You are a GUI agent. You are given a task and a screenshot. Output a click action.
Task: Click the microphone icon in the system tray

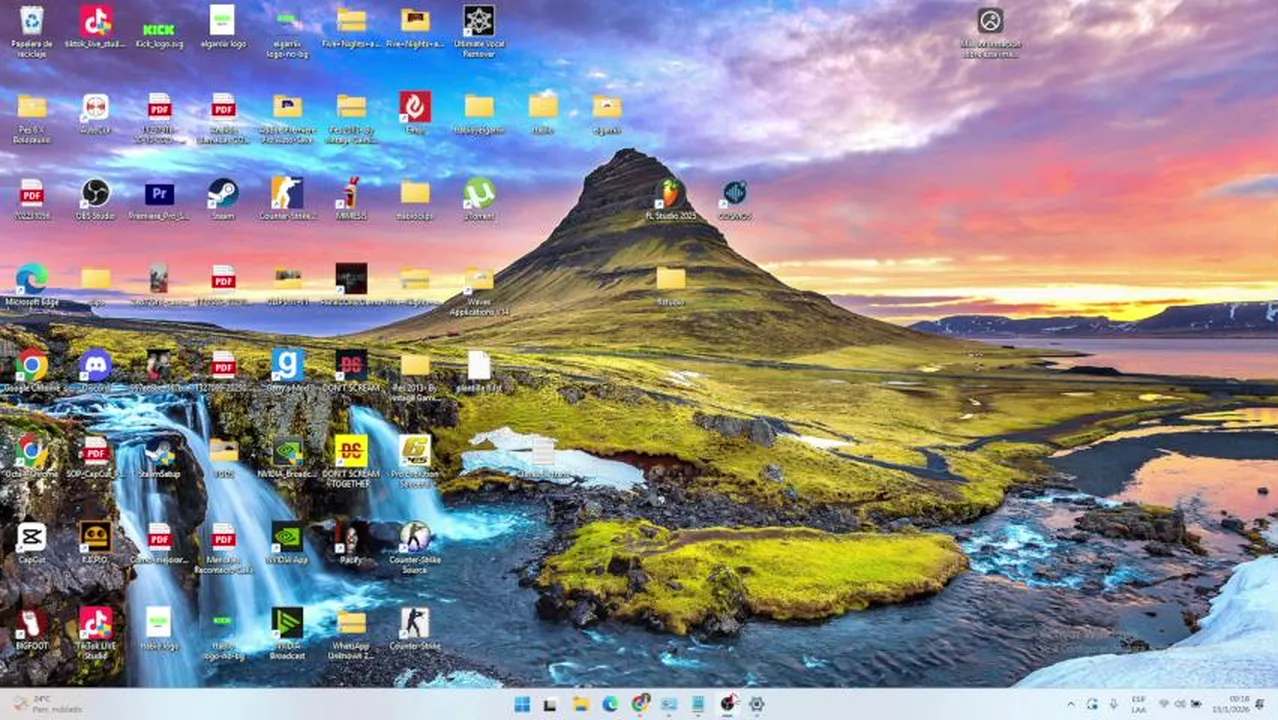pos(1113,704)
